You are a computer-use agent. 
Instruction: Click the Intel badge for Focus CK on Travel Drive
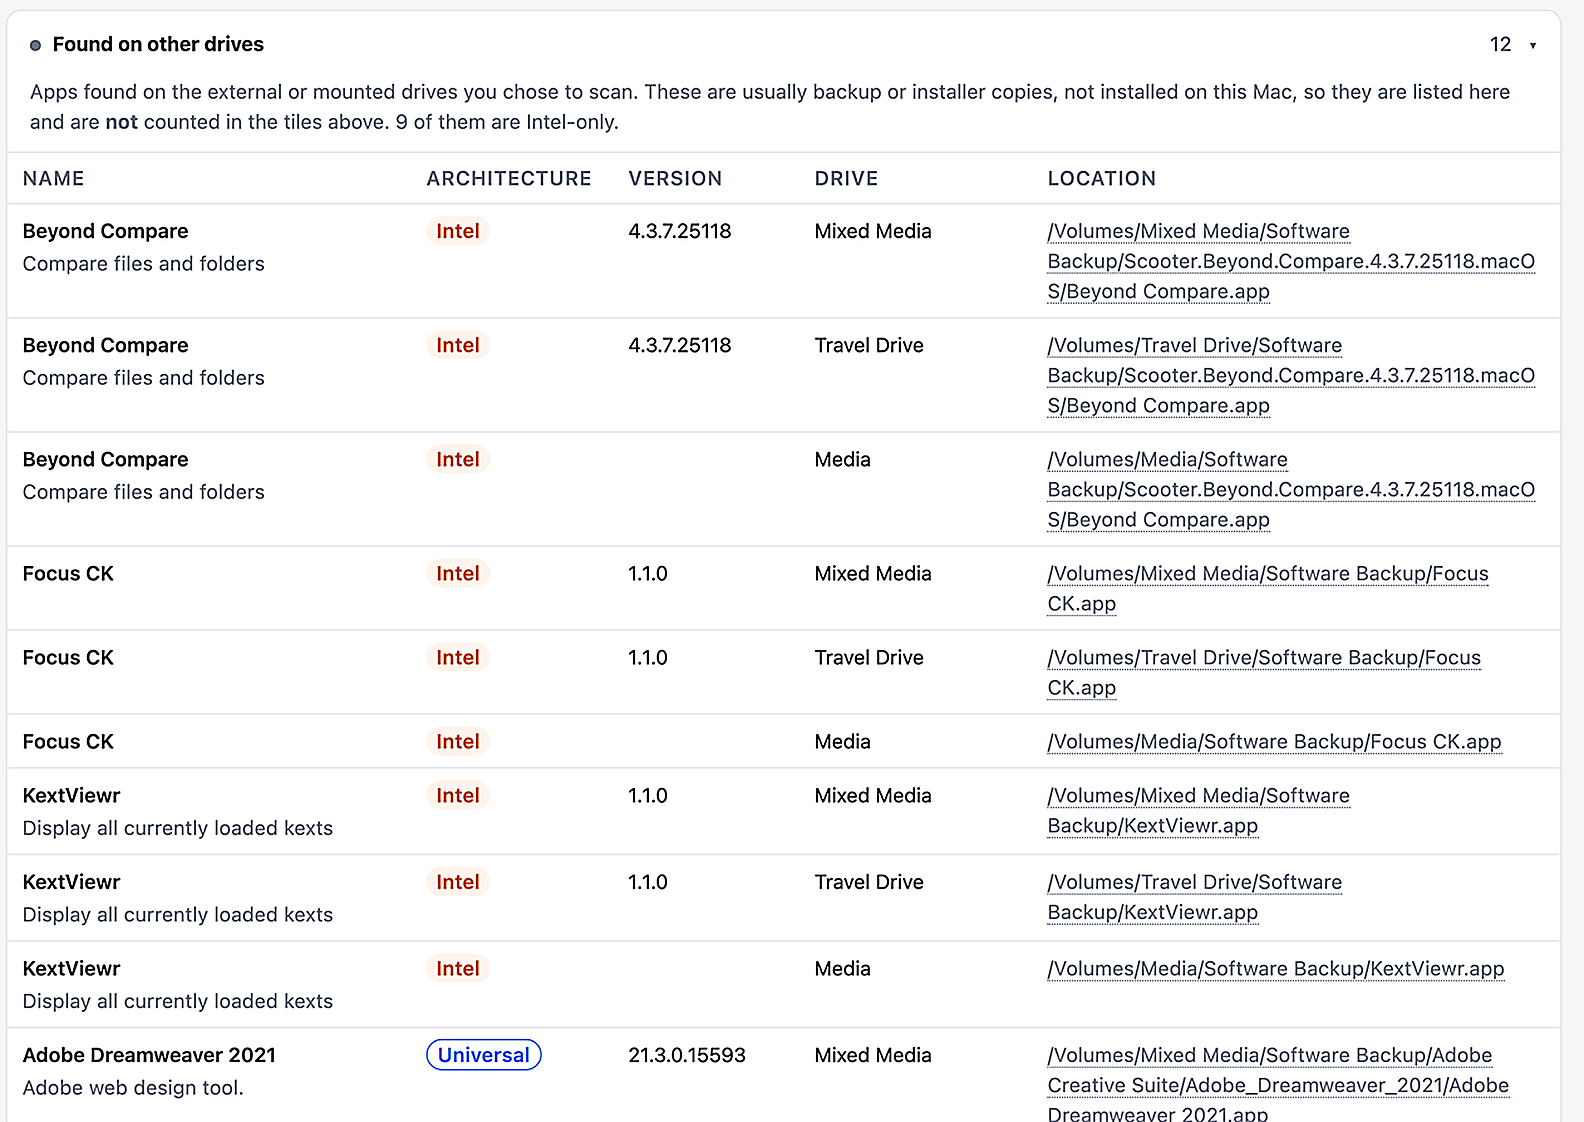point(458,657)
